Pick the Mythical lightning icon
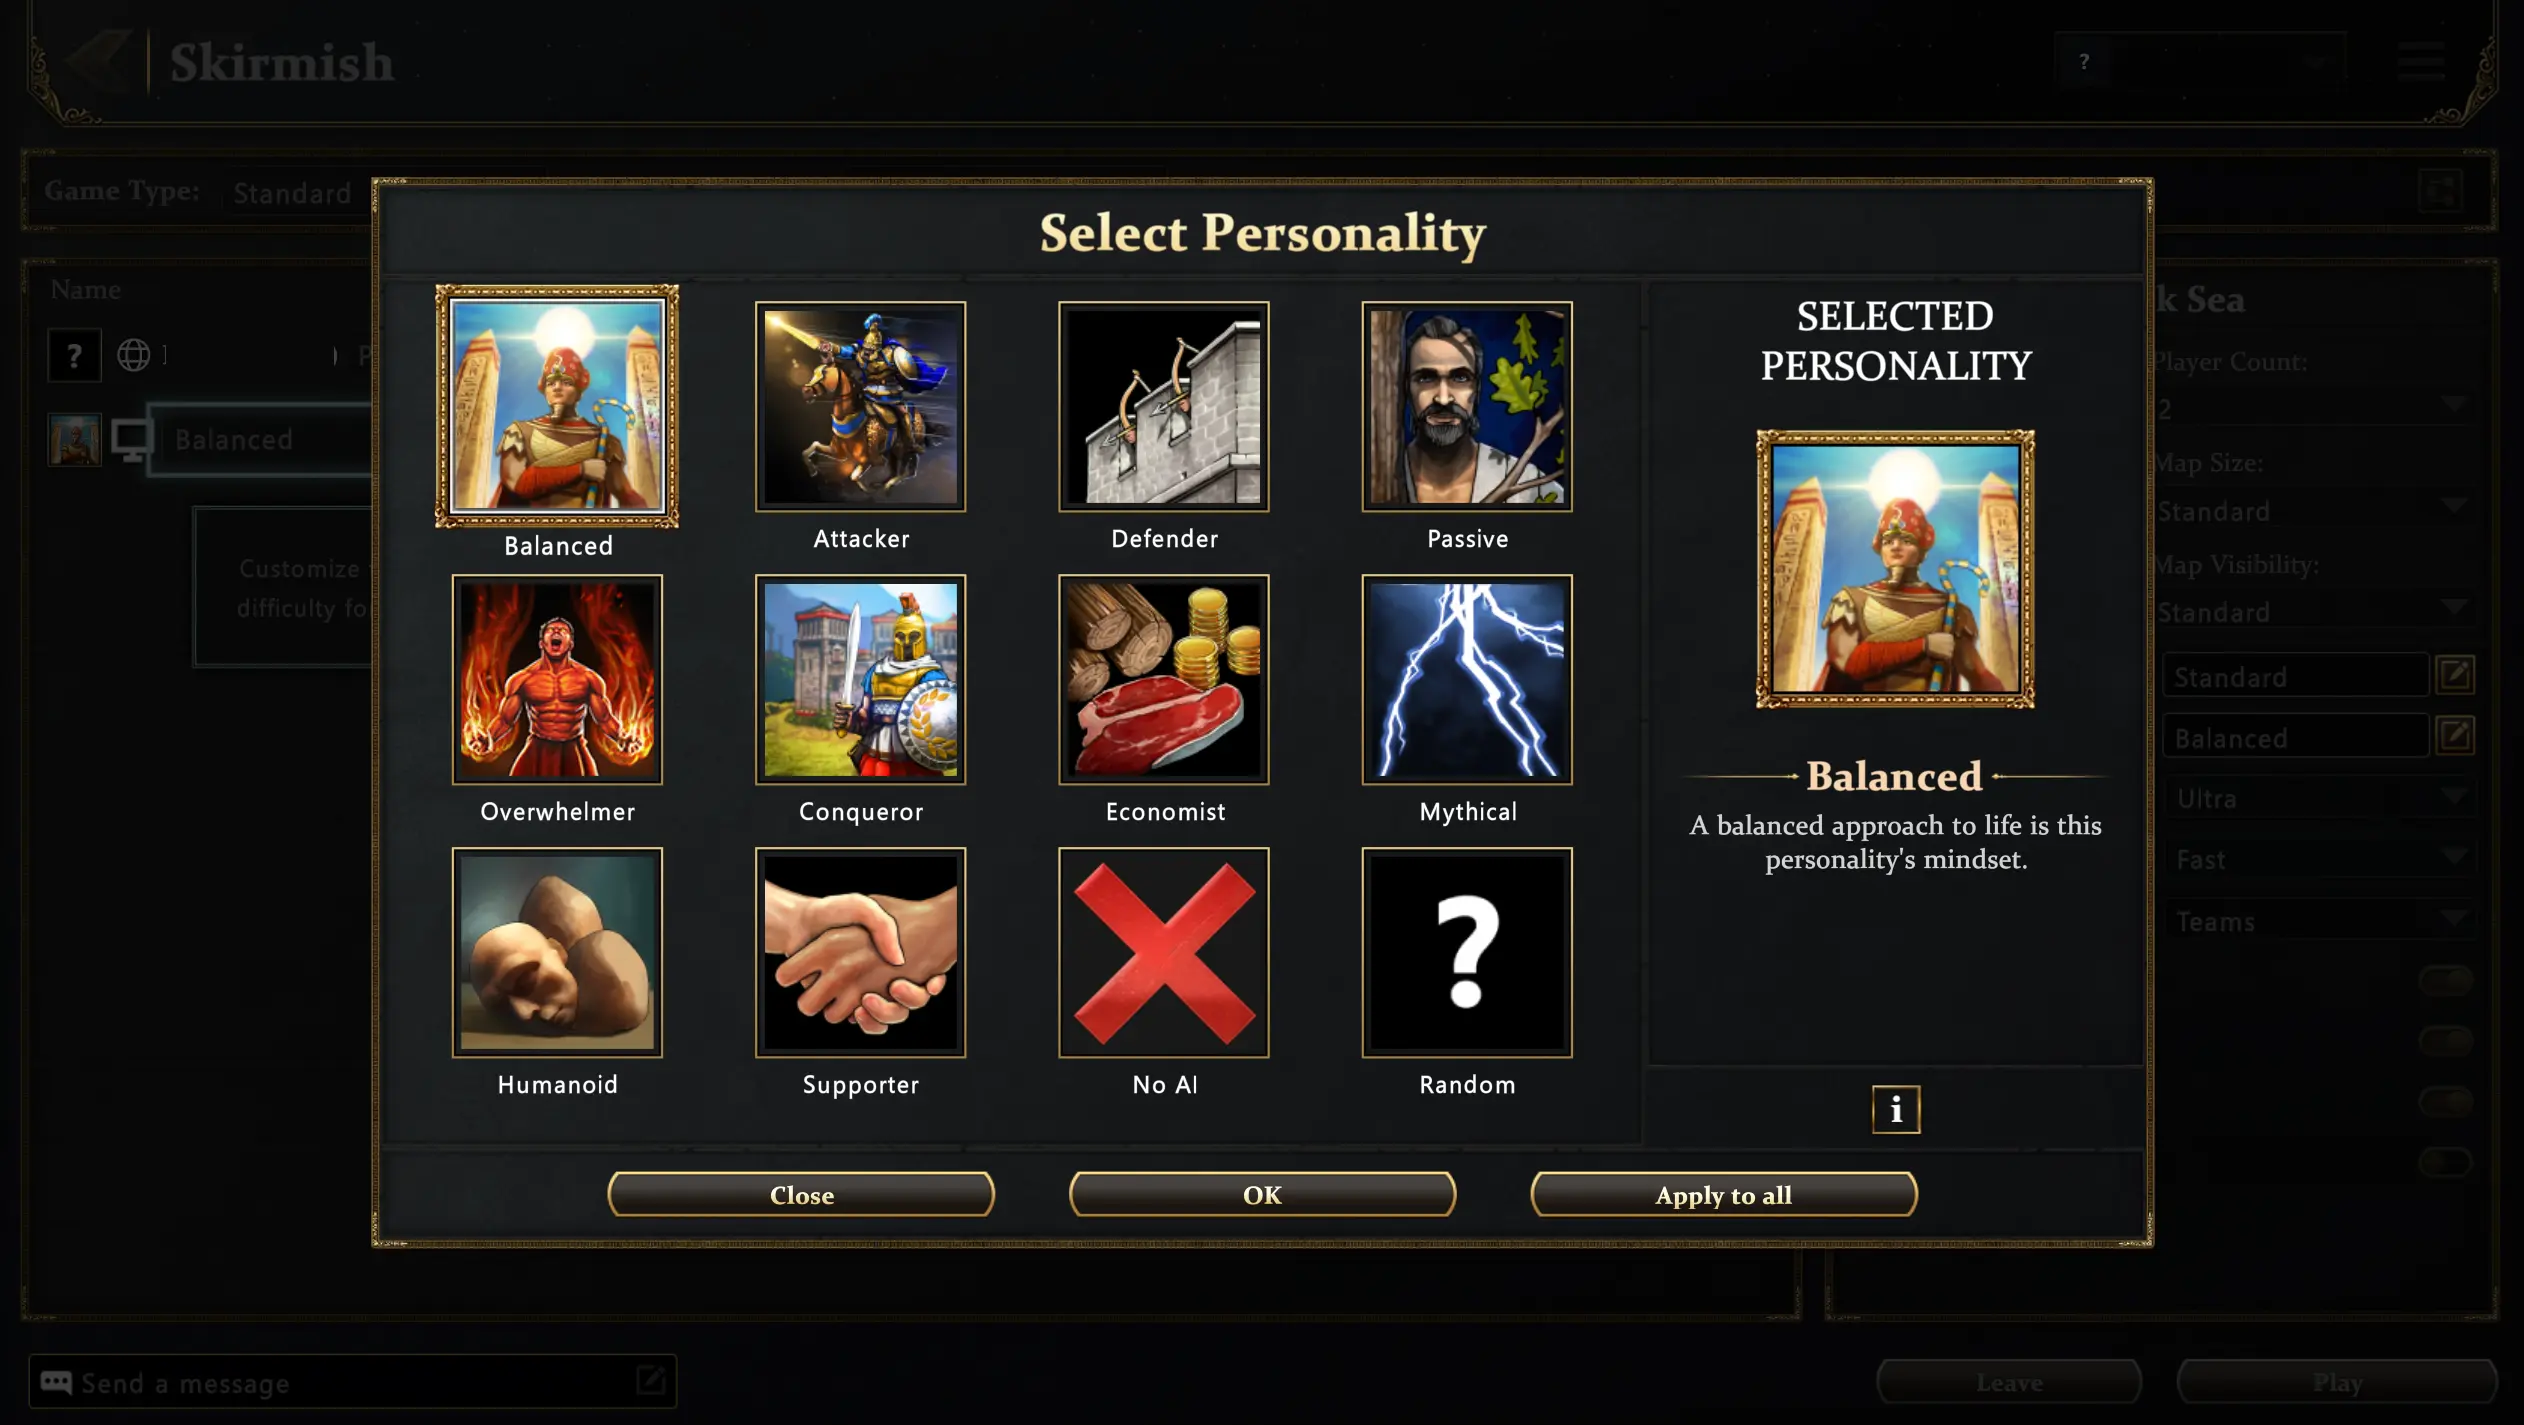Image resolution: width=2524 pixels, height=1425 pixels. pos(1467,679)
